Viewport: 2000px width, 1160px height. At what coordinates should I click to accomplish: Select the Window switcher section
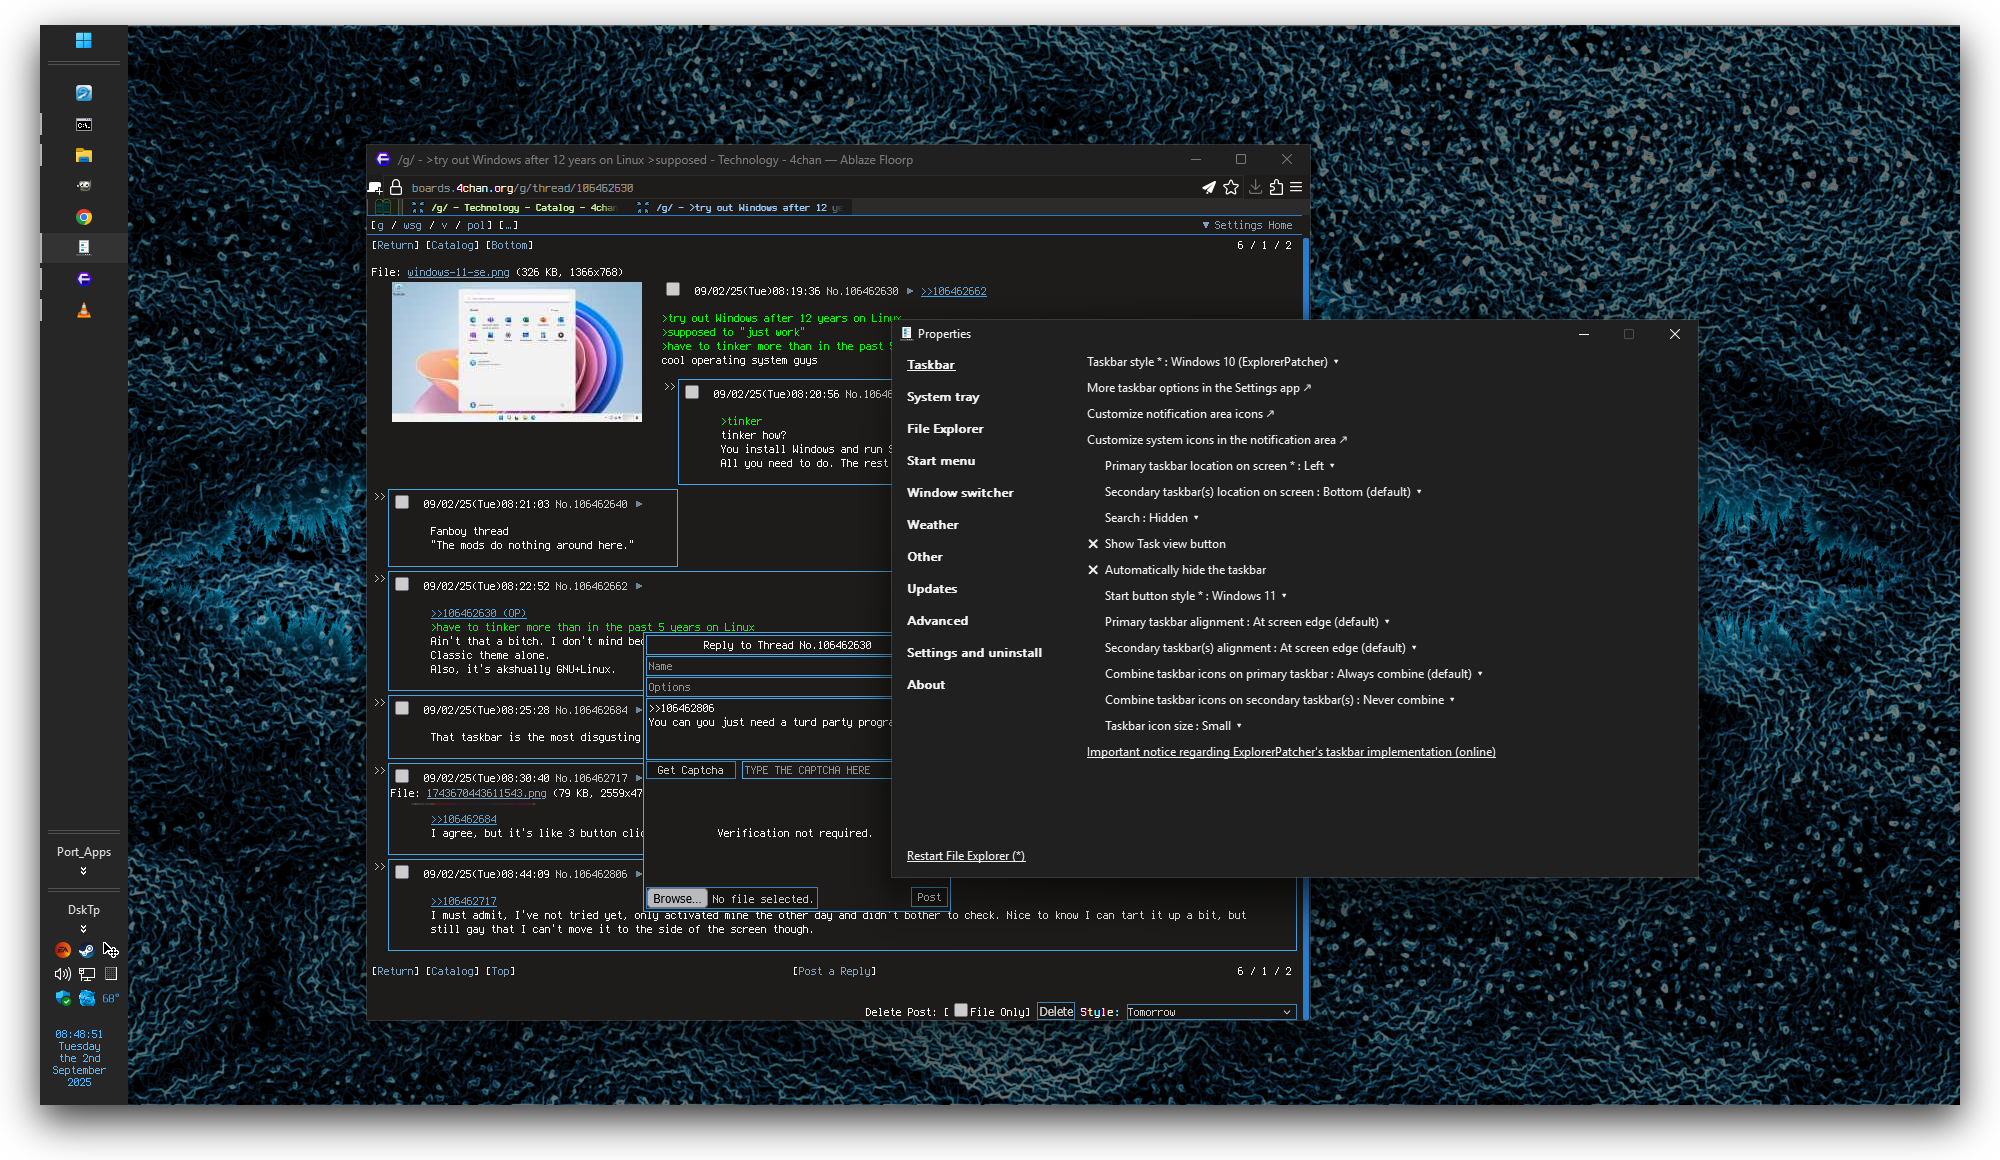point(960,493)
